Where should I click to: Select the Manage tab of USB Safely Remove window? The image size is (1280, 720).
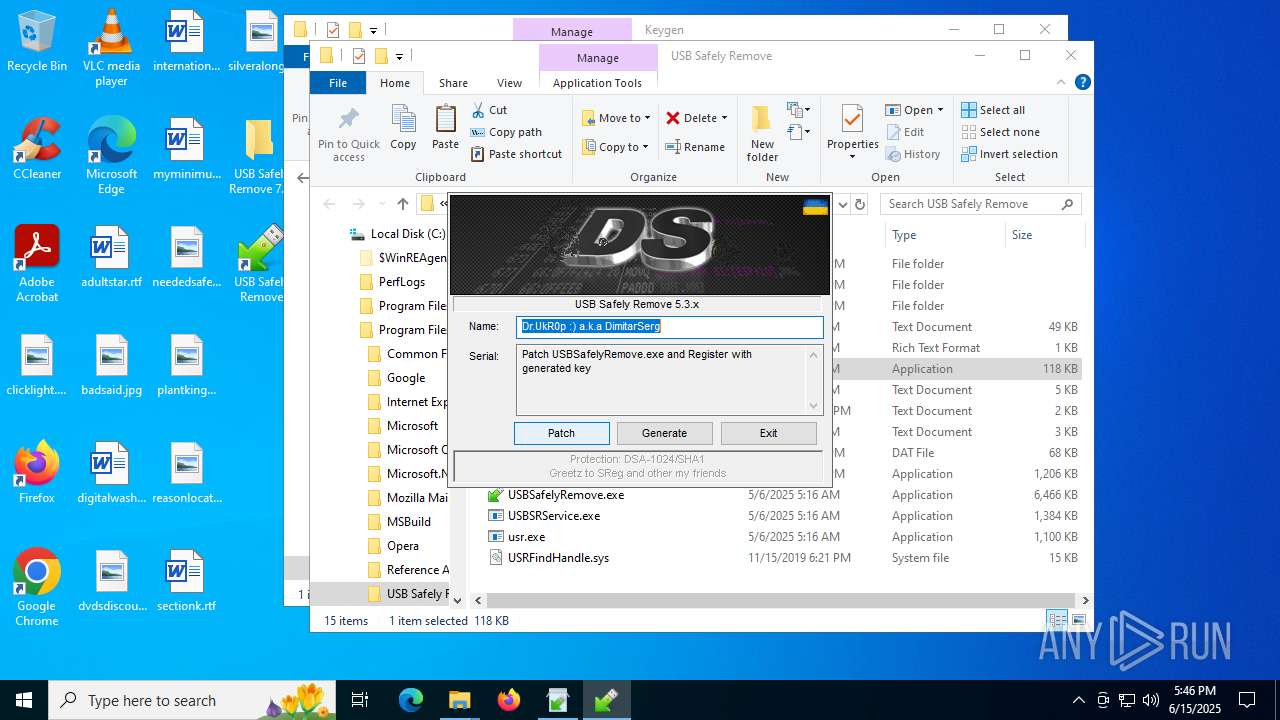(597, 58)
